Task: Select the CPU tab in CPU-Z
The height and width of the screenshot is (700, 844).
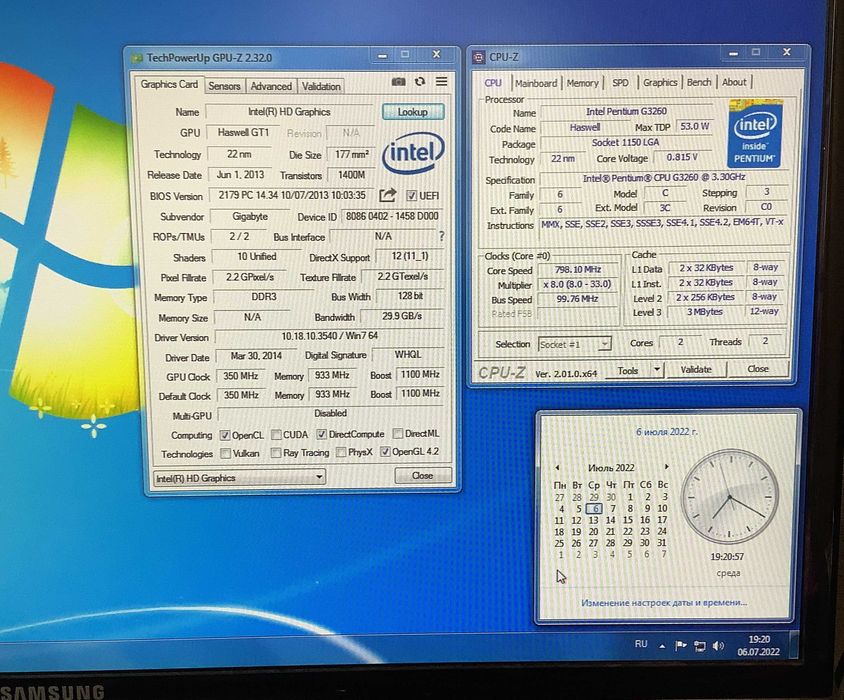Action: 493,83
